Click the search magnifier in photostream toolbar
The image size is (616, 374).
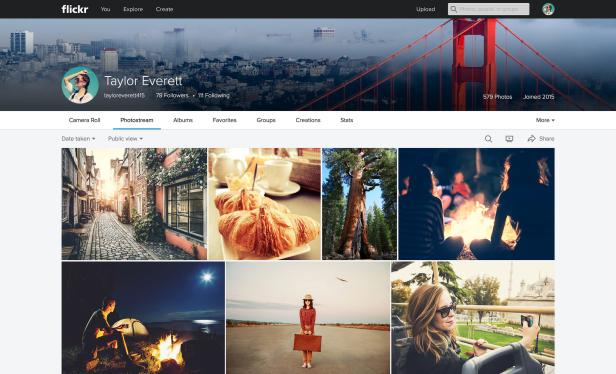click(x=488, y=139)
